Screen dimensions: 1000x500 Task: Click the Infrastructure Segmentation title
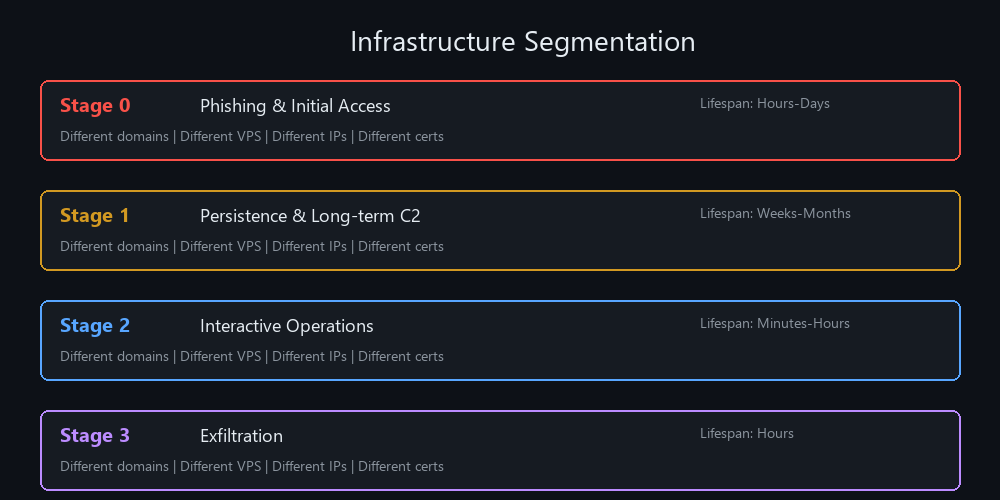tap(522, 42)
